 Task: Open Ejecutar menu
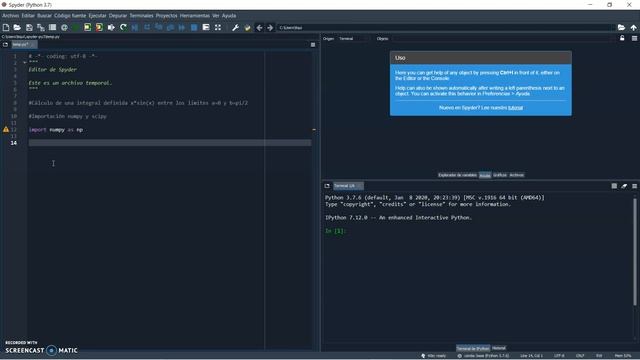[x=98, y=16]
